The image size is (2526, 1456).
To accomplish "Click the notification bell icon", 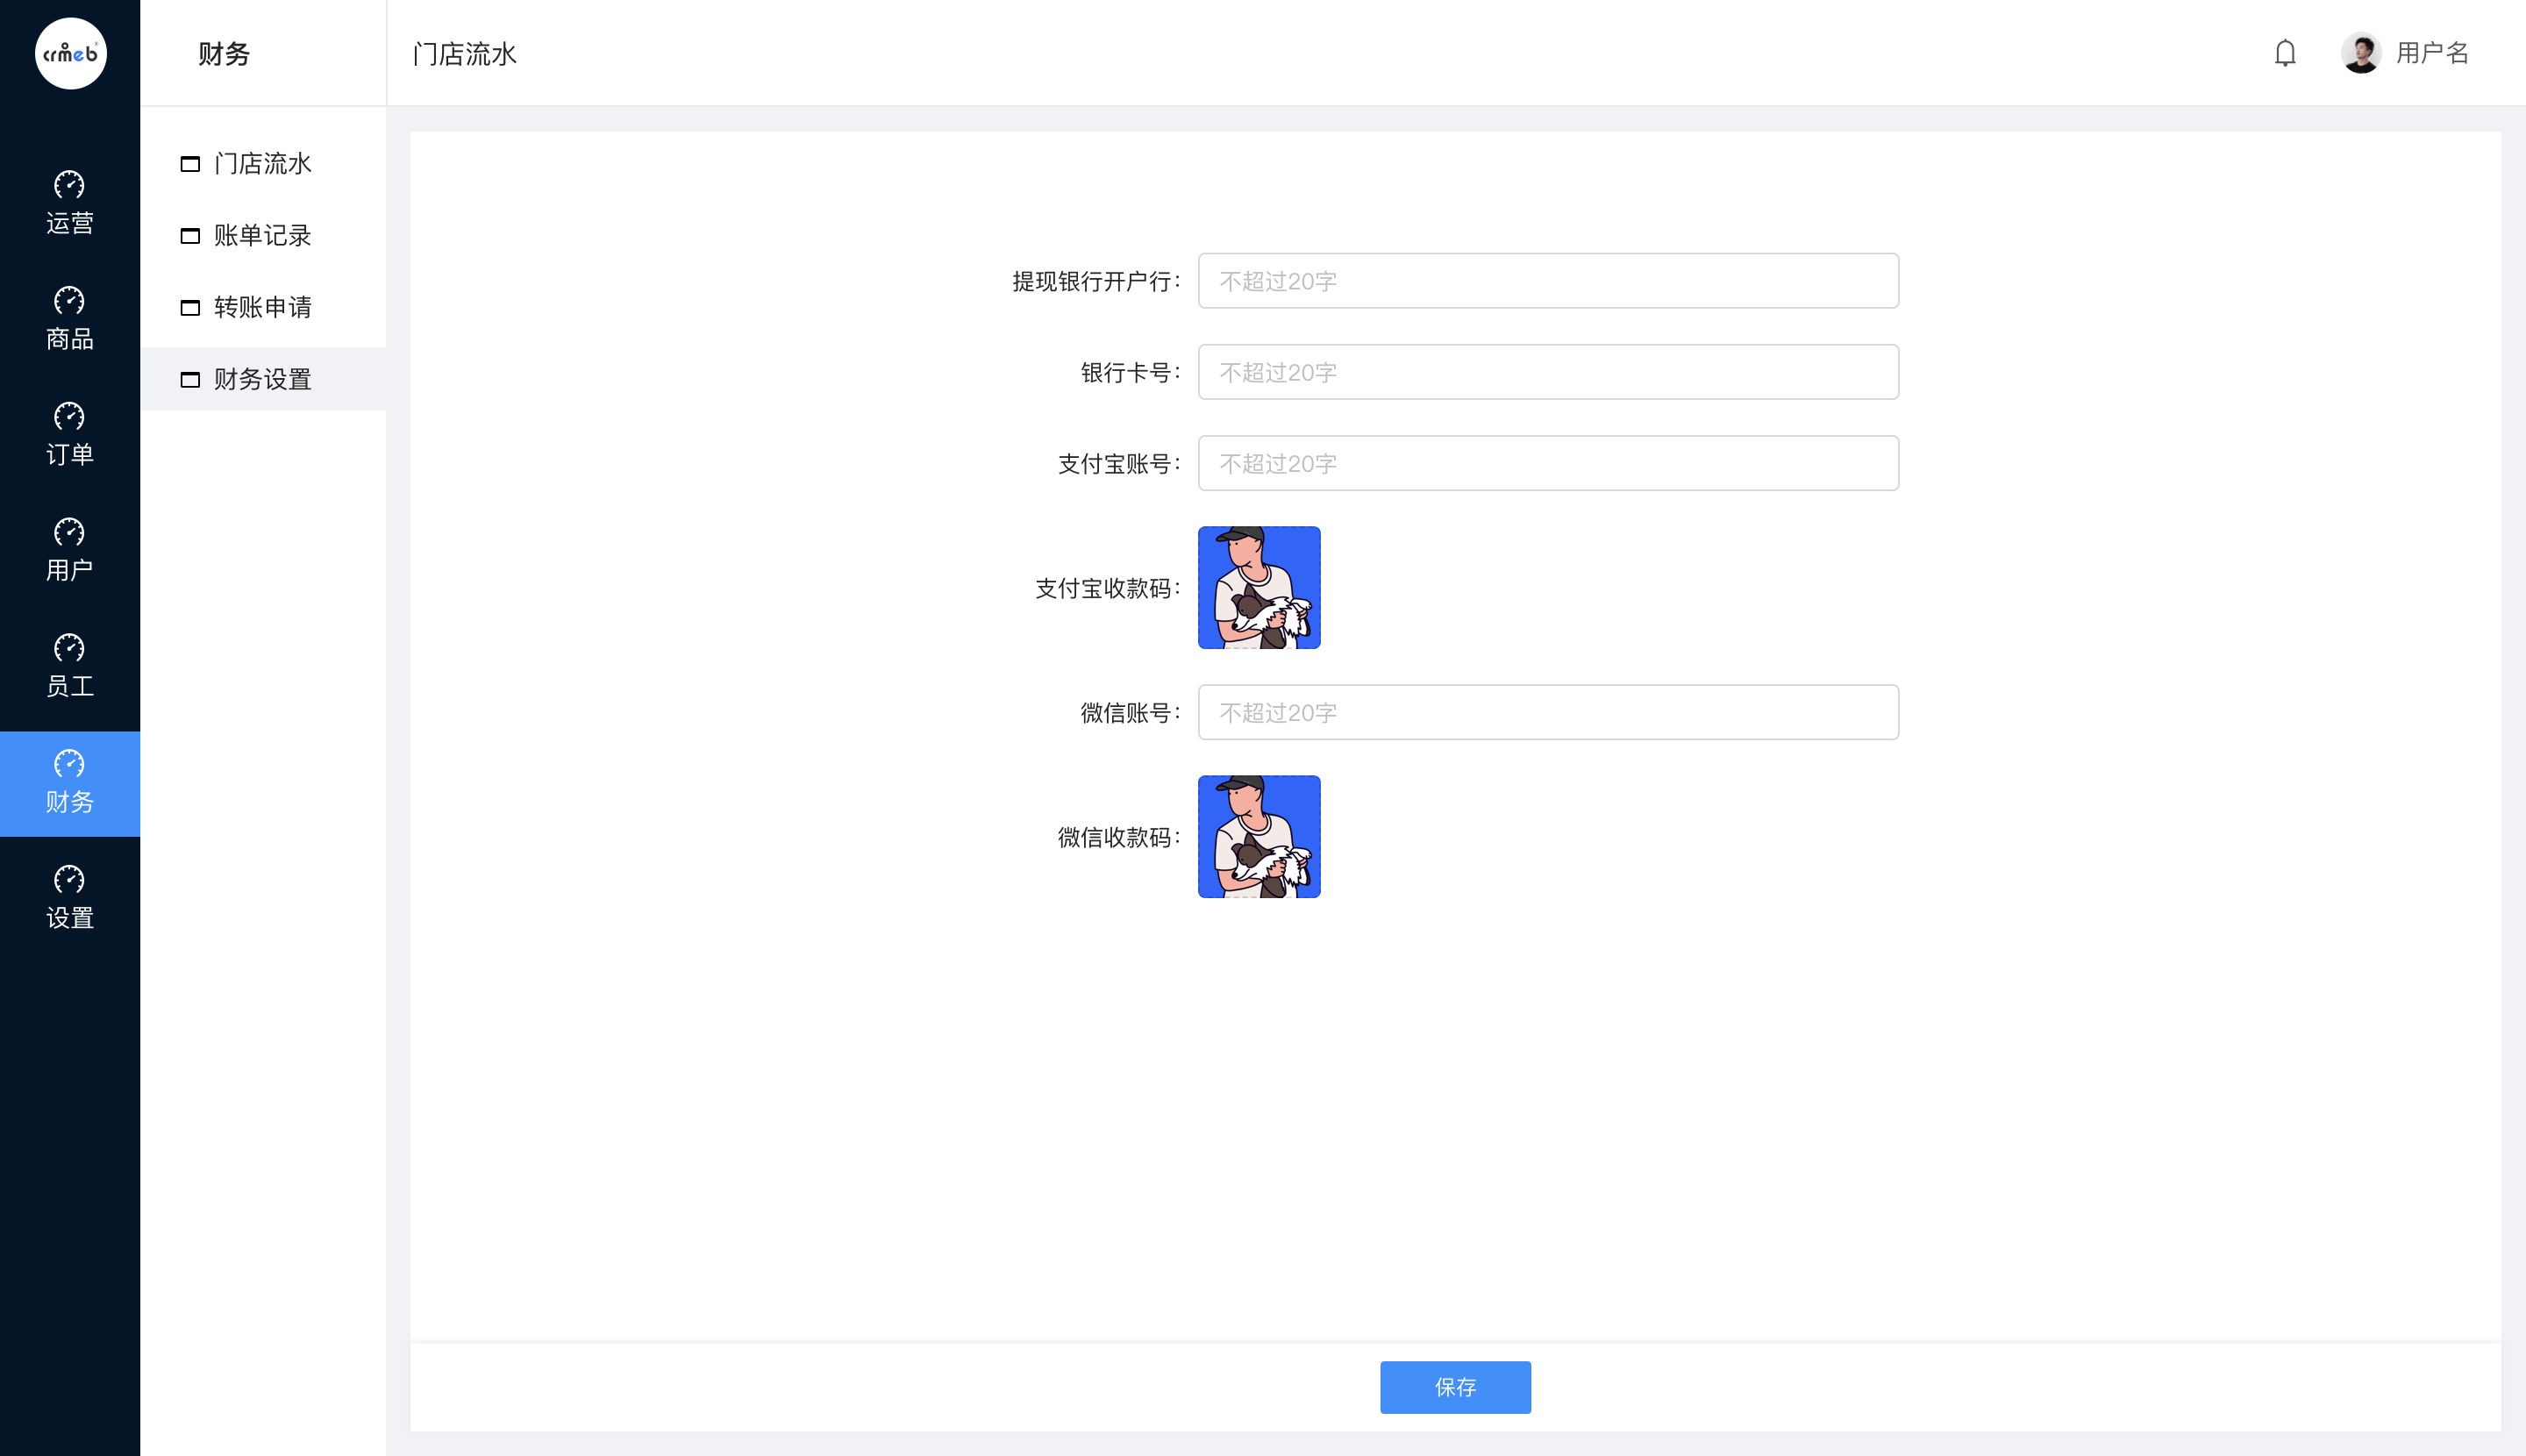I will [2285, 53].
